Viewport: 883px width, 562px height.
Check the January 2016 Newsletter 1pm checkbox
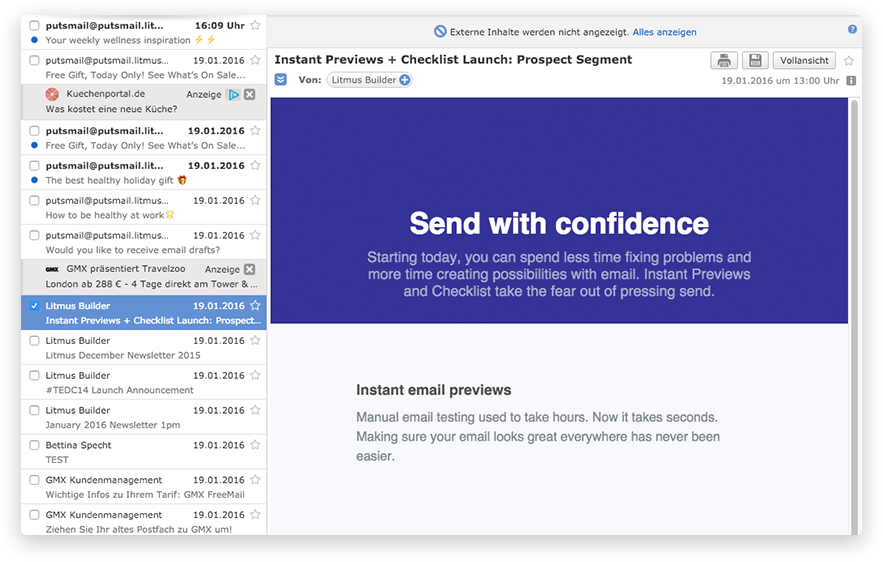click(34, 411)
